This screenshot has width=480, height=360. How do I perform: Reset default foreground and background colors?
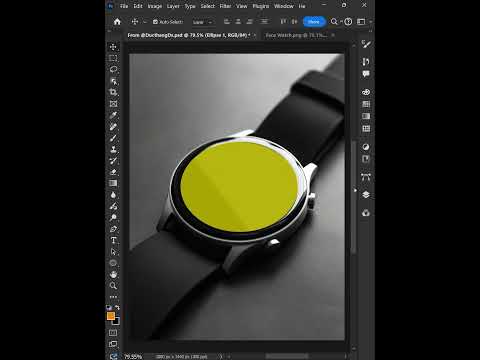(x=109, y=307)
